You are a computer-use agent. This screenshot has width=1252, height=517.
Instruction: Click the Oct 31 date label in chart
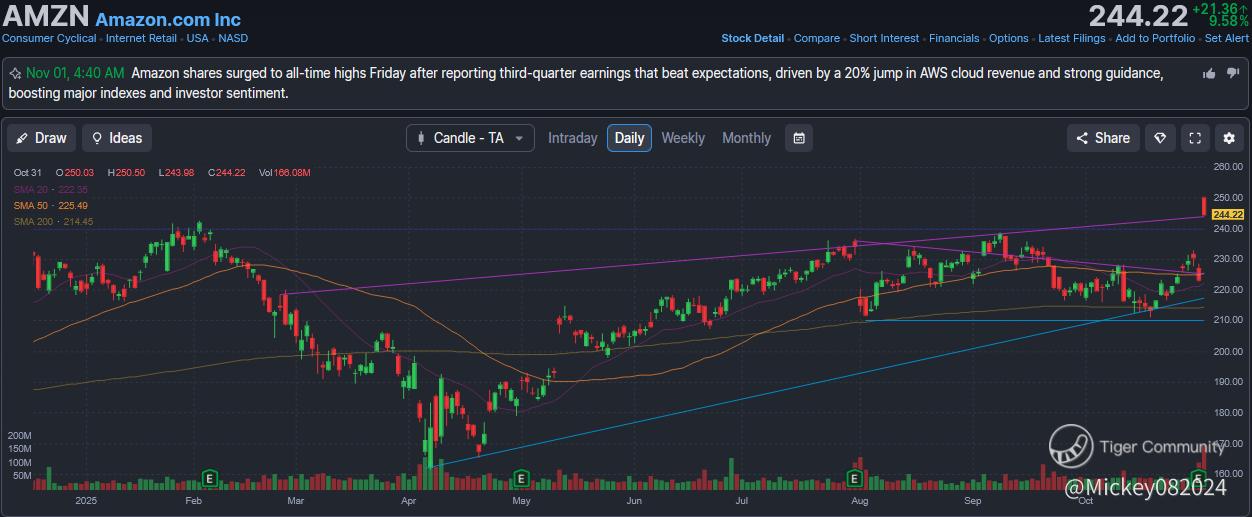pyautogui.click(x=29, y=173)
